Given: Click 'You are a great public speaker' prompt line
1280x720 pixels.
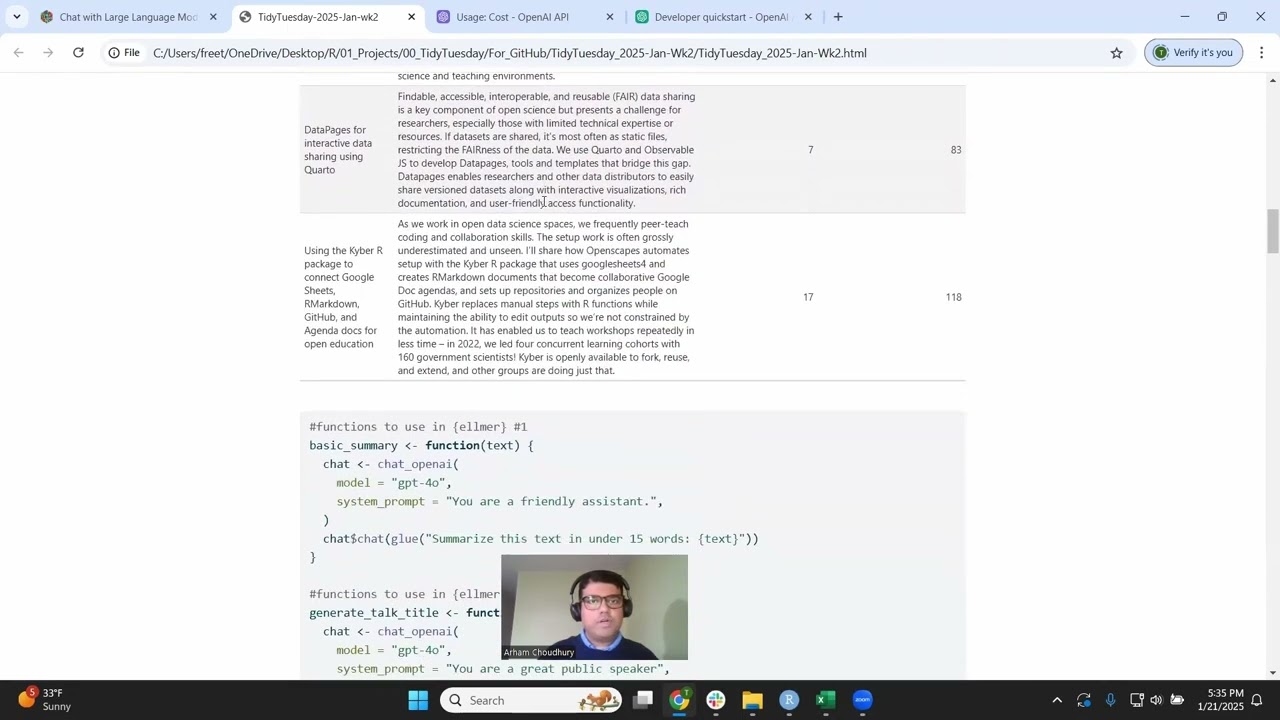Looking at the screenshot, I should tap(503, 669).
